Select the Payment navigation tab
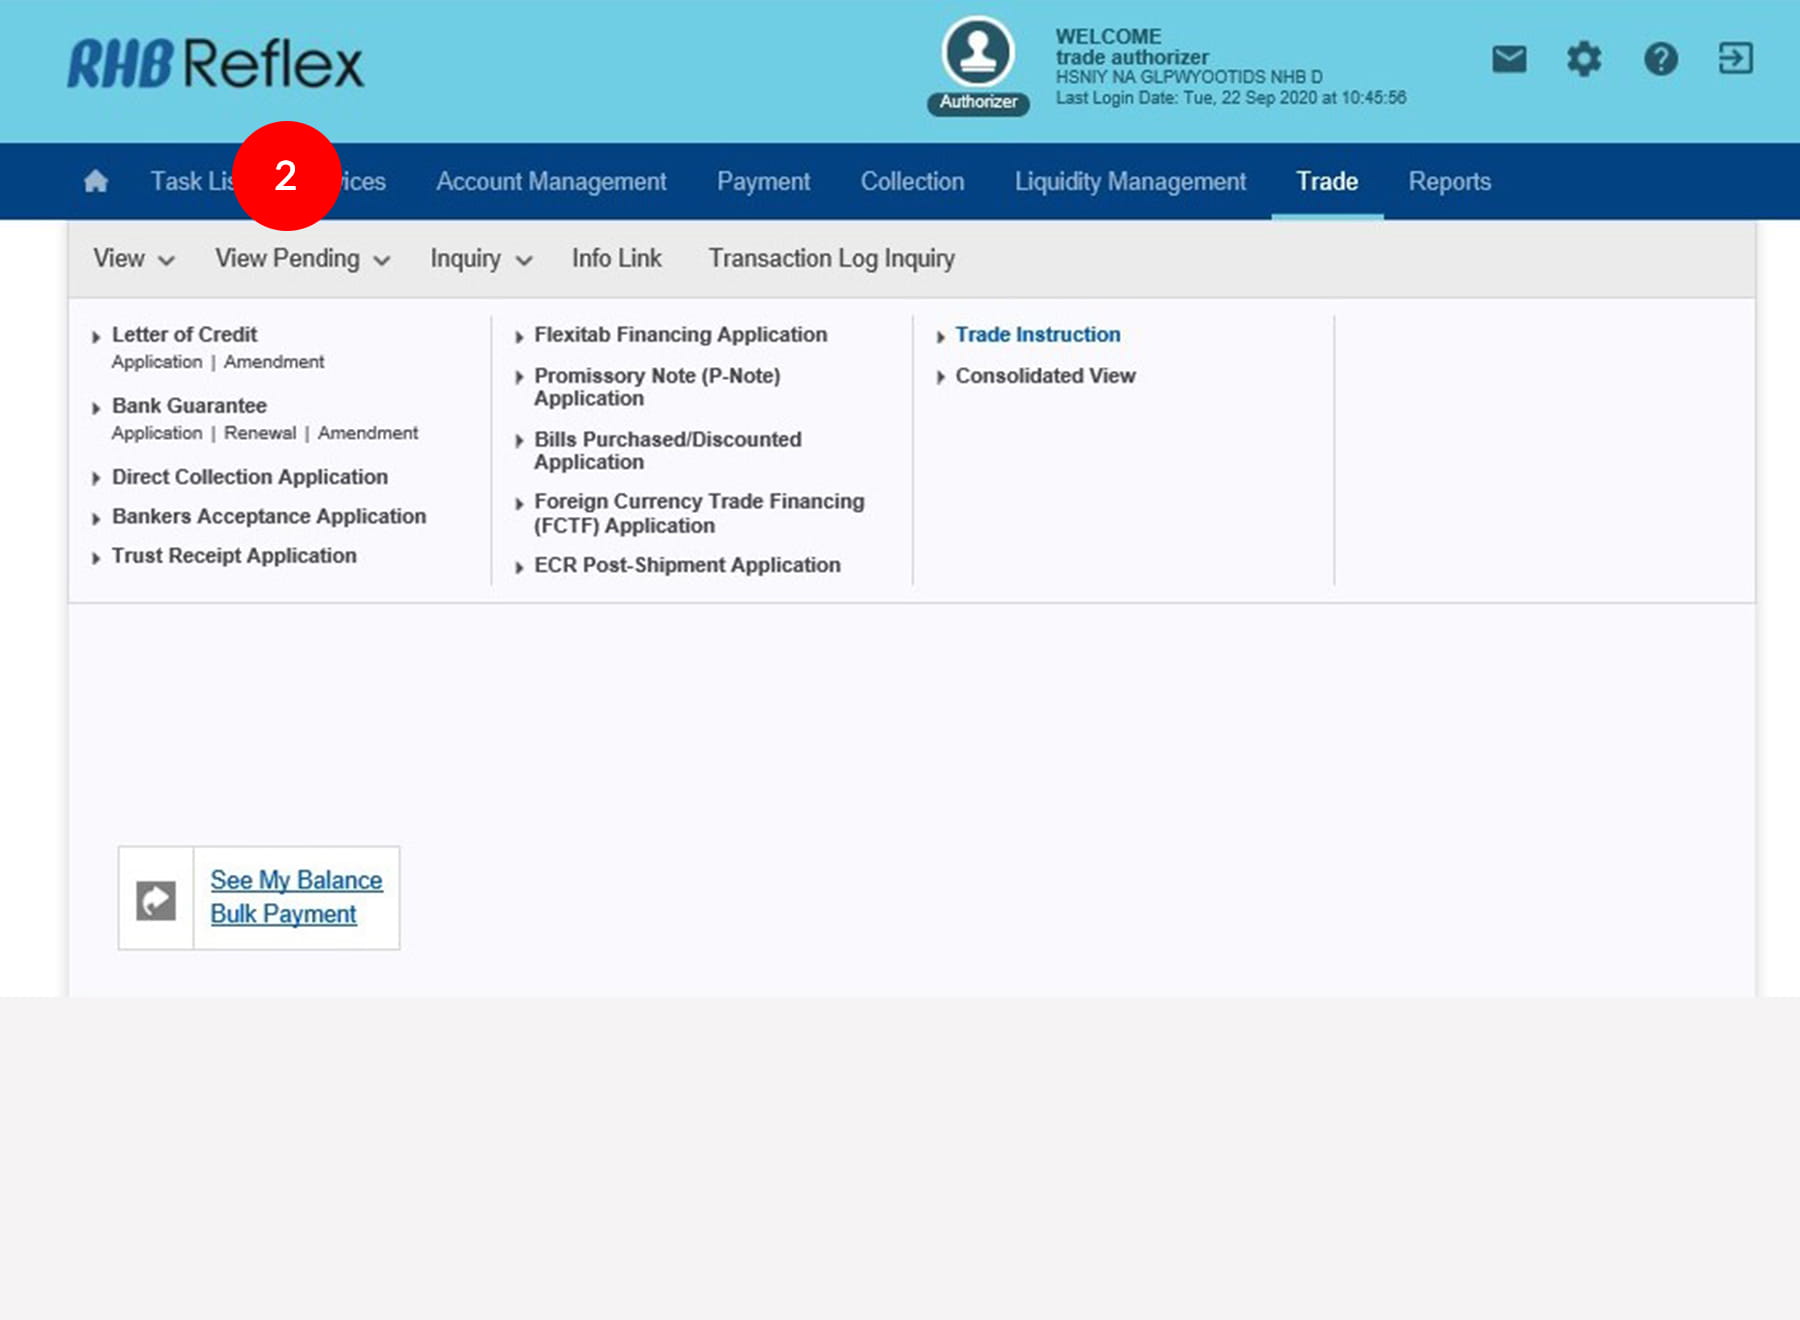This screenshot has height=1320, width=1800. 763,181
